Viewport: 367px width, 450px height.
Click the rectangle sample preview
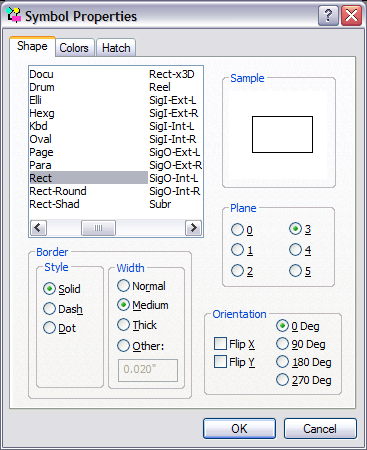point(282,134)
